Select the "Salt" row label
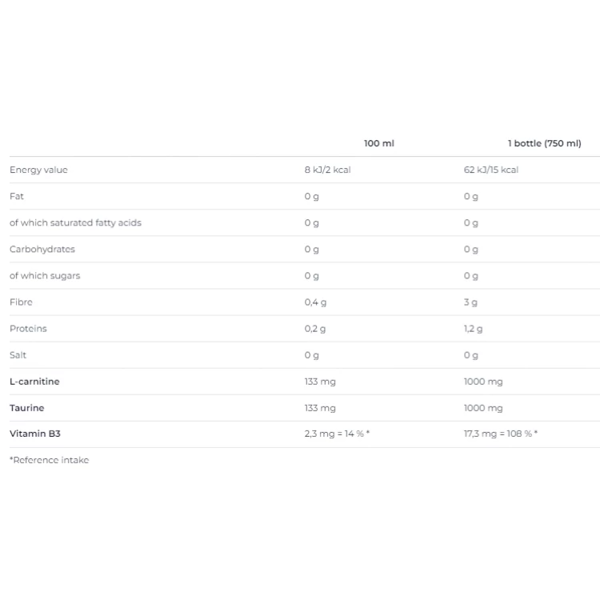 (18, 355)
